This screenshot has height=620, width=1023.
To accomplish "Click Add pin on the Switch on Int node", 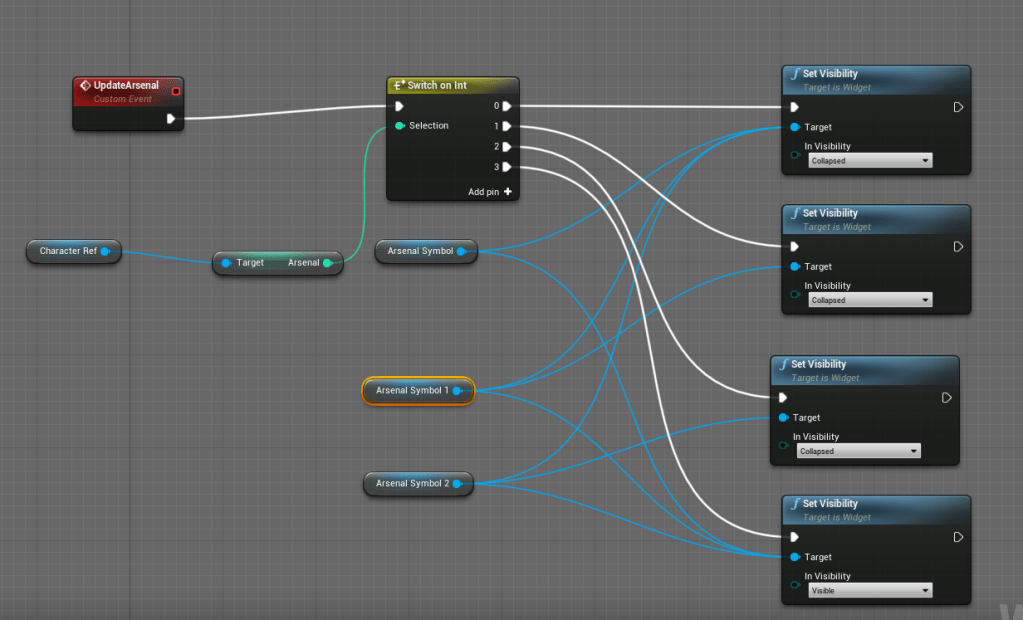I will [490, 192].
